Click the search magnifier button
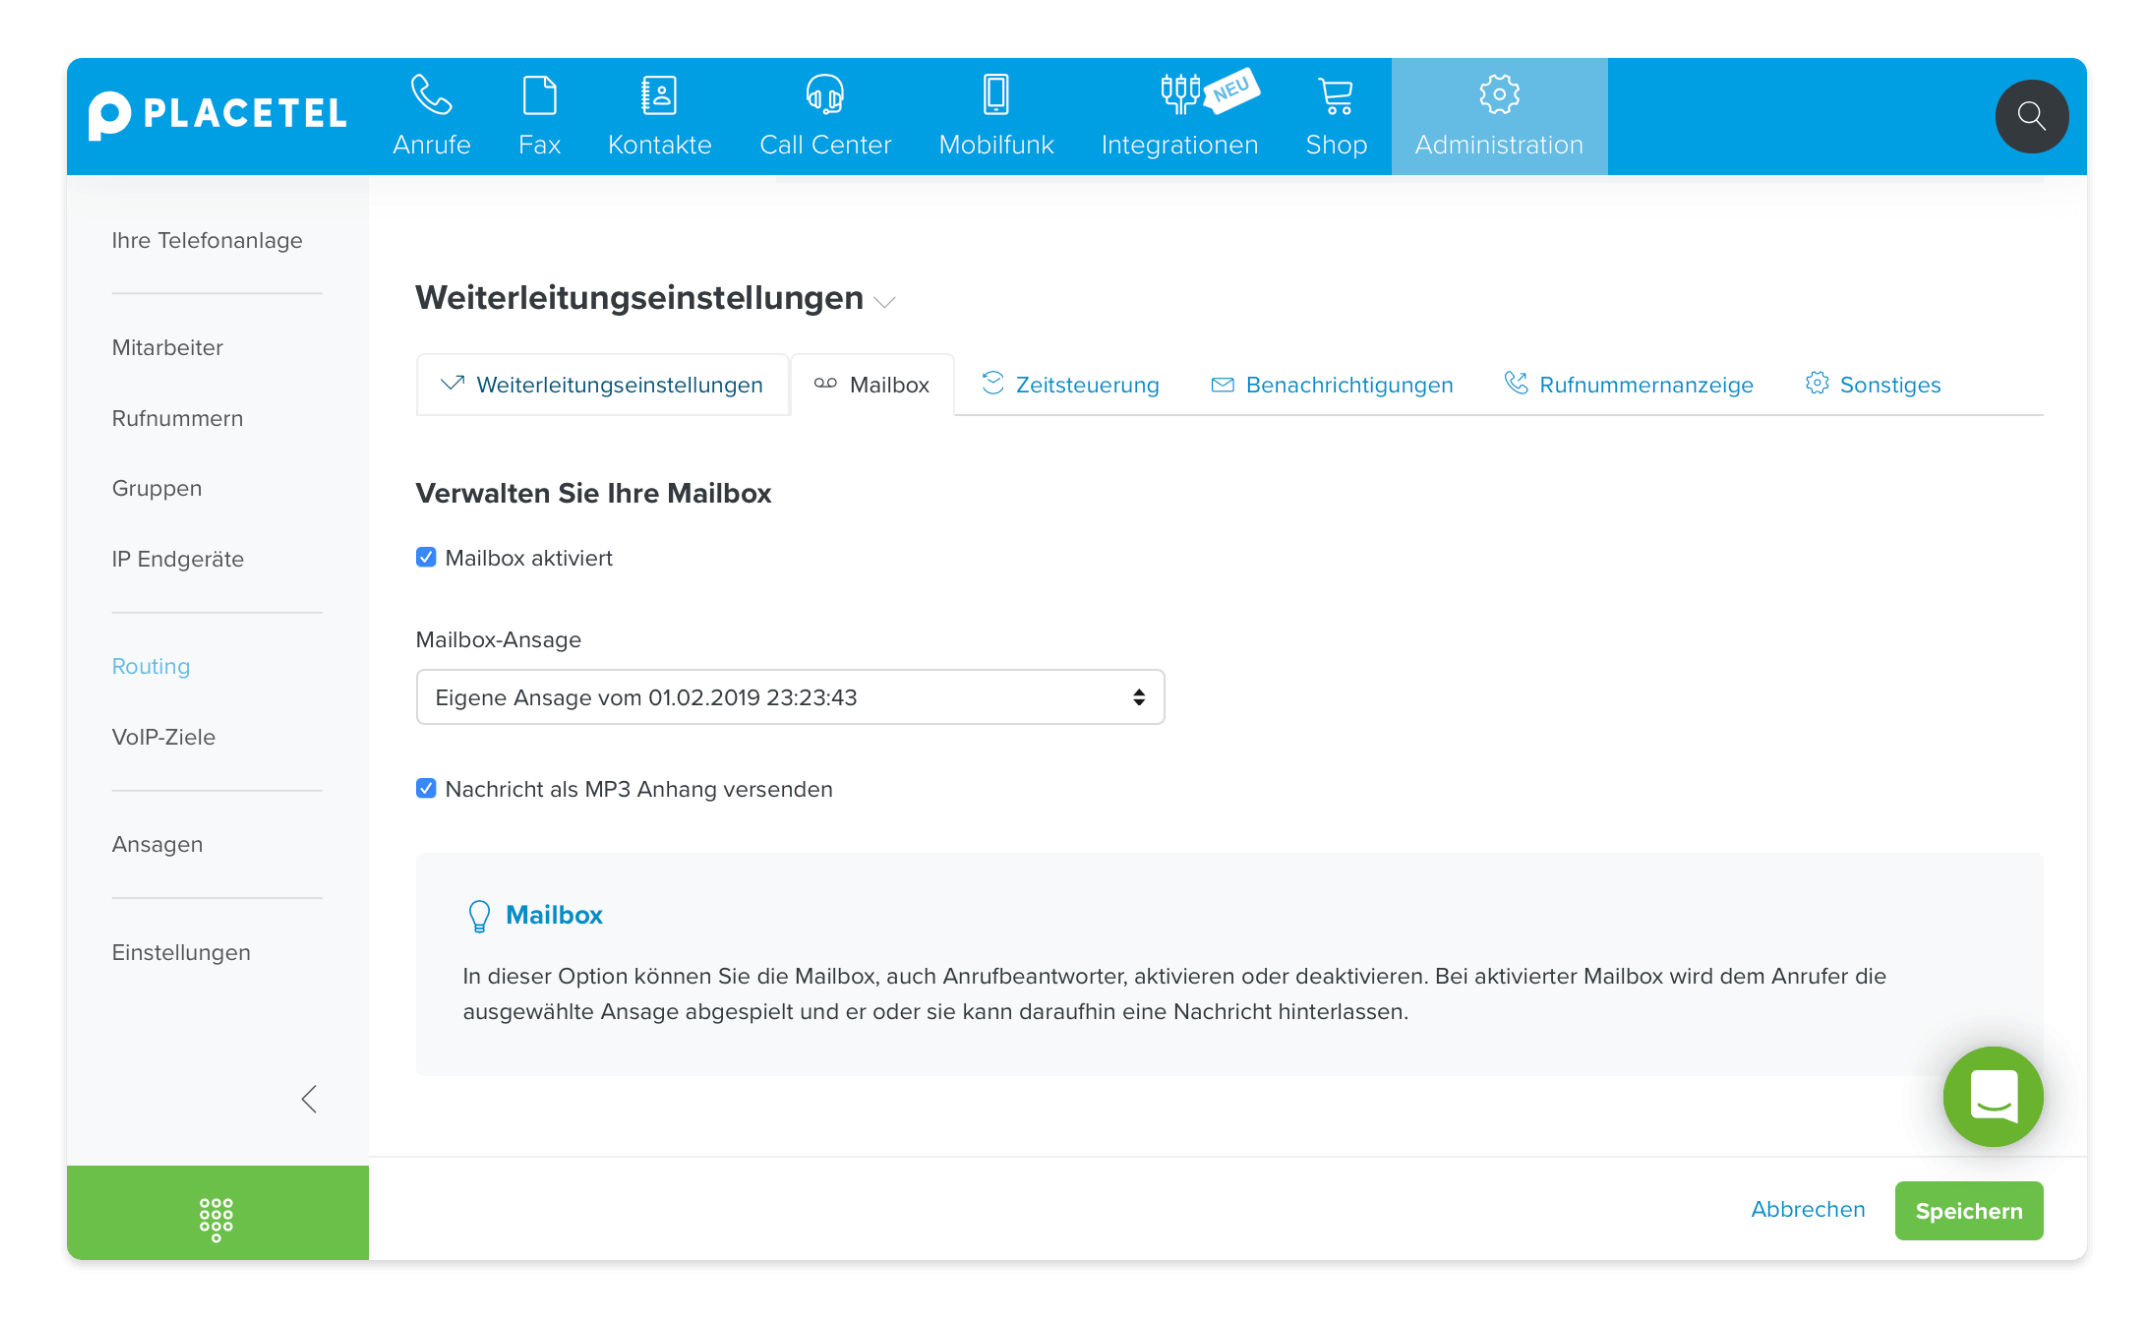Viewport: 2154px width, 1318px height. coord(2031,116)
